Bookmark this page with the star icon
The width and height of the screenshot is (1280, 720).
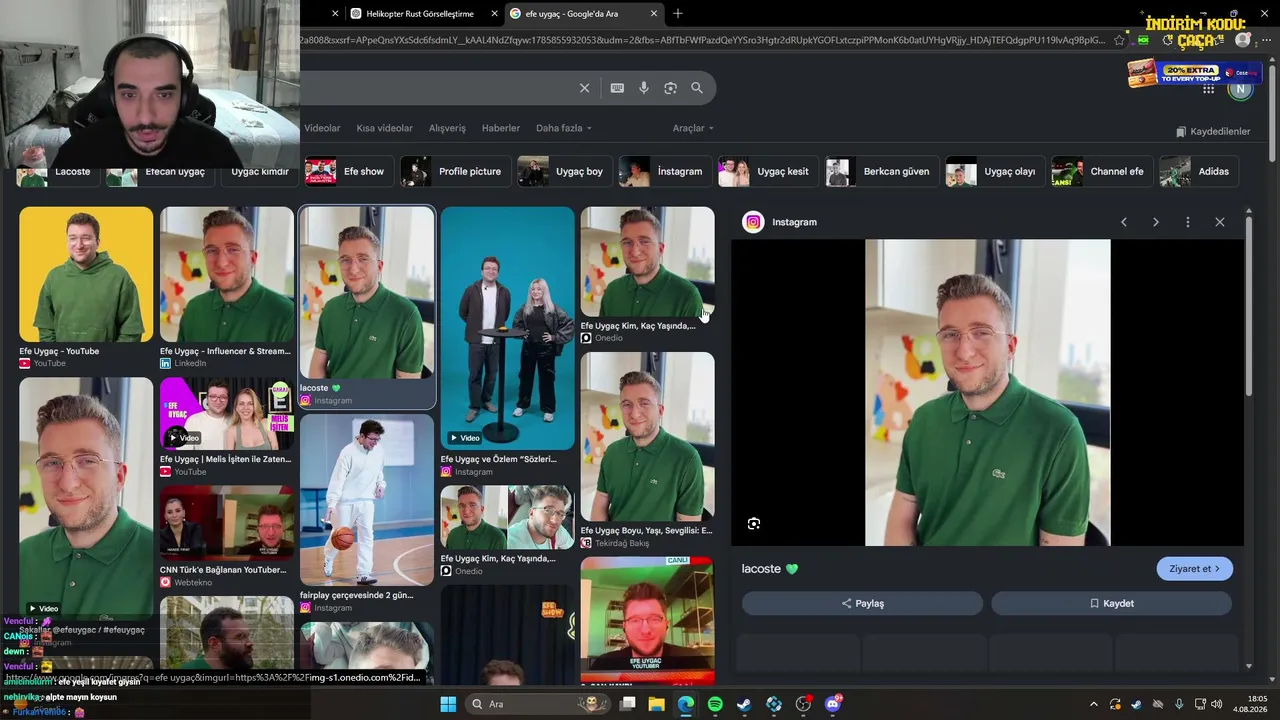pos(1119,40)
